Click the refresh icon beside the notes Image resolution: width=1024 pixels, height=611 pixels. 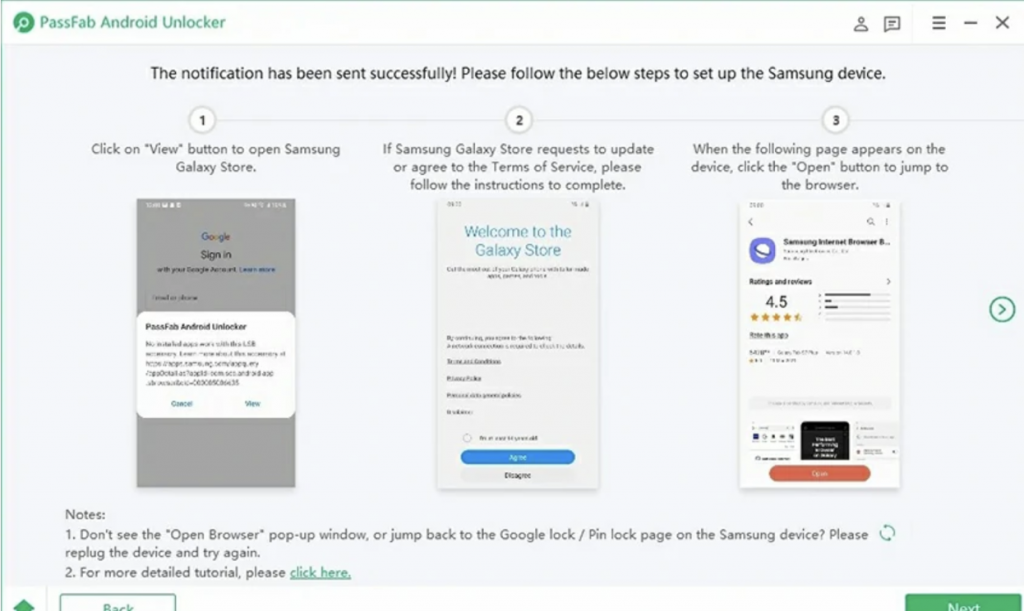click(887, 534)
